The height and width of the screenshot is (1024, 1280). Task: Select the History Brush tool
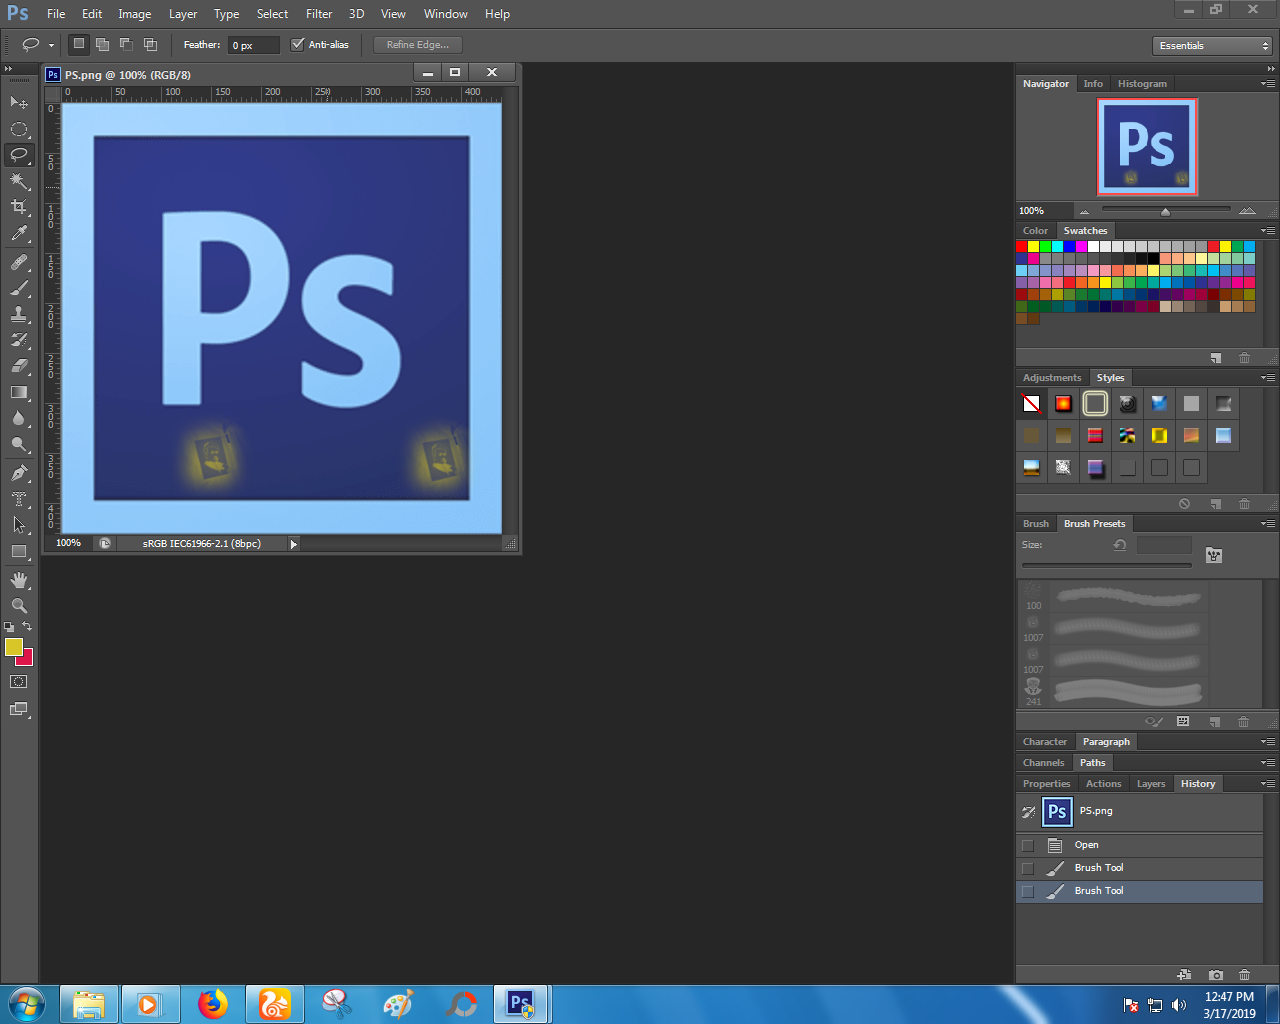(x=19, y=340)
